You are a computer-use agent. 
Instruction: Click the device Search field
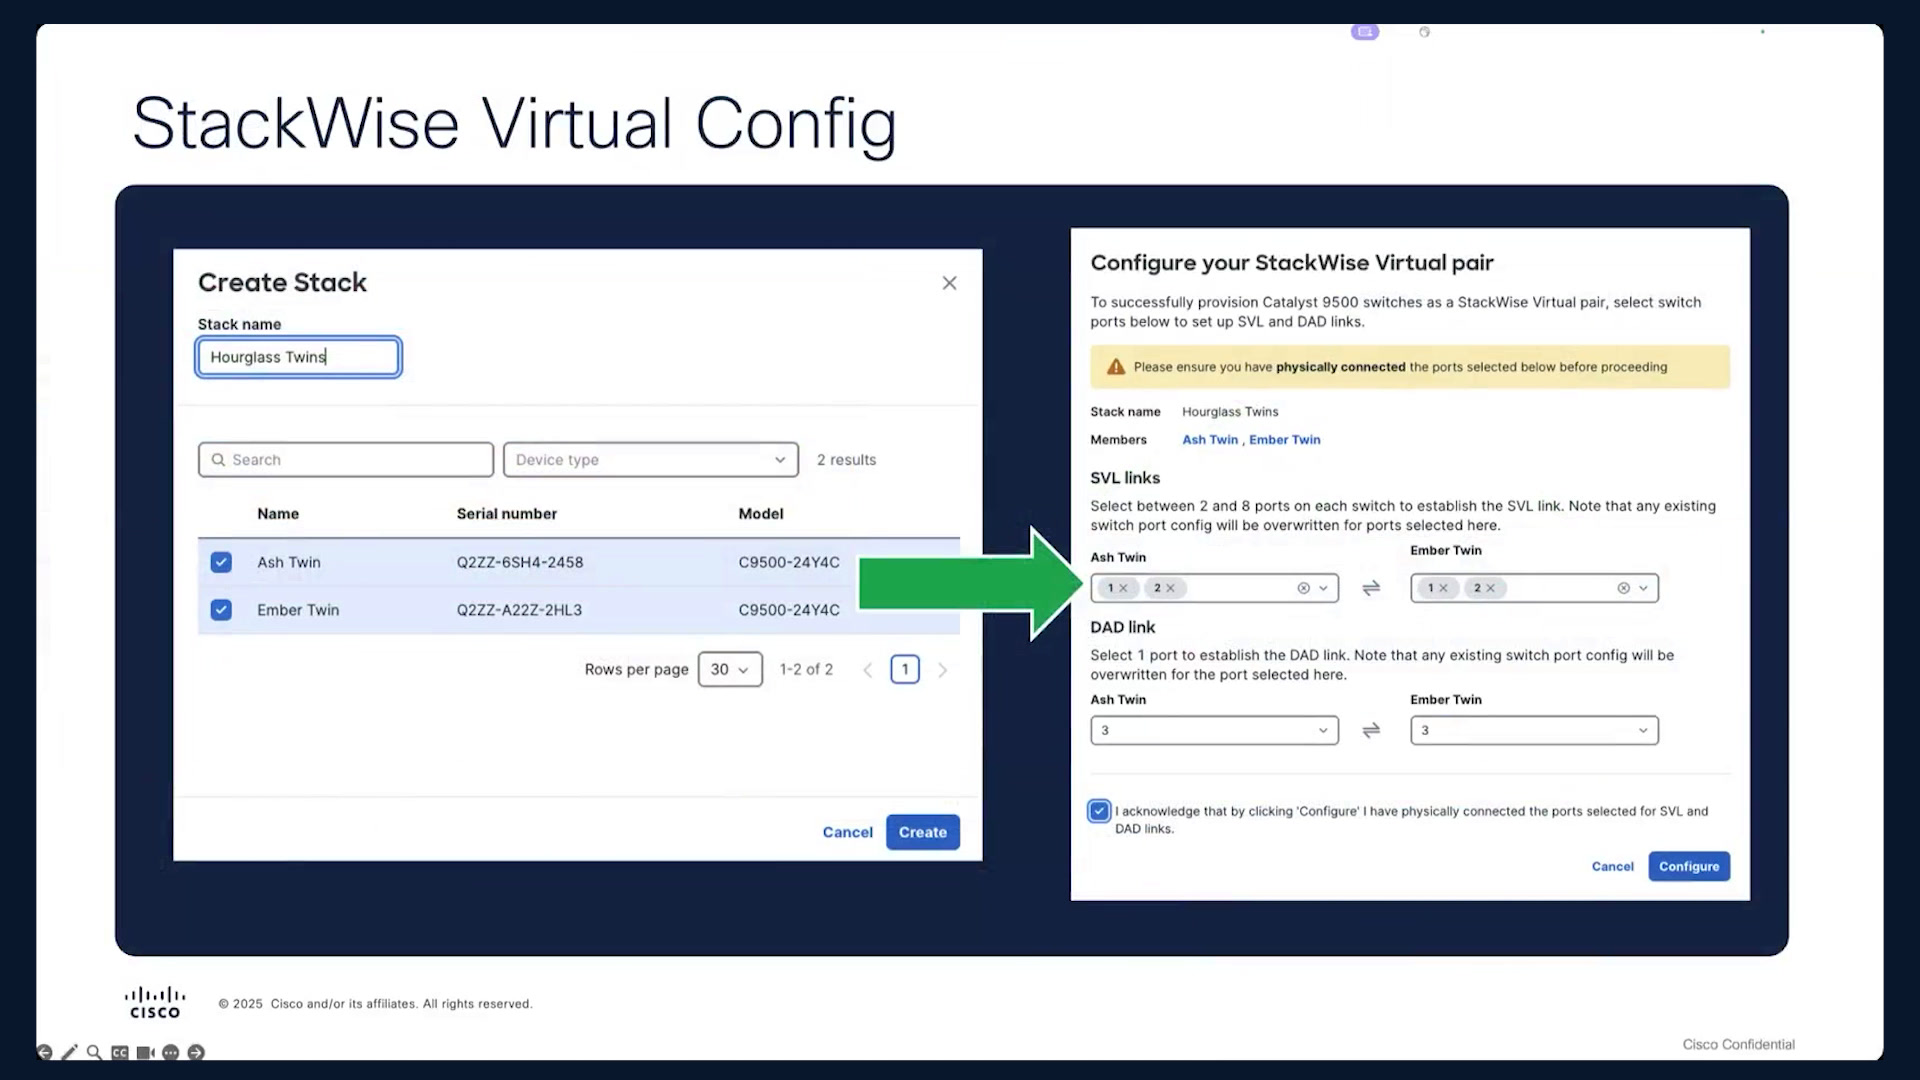(x=346, y=460)
